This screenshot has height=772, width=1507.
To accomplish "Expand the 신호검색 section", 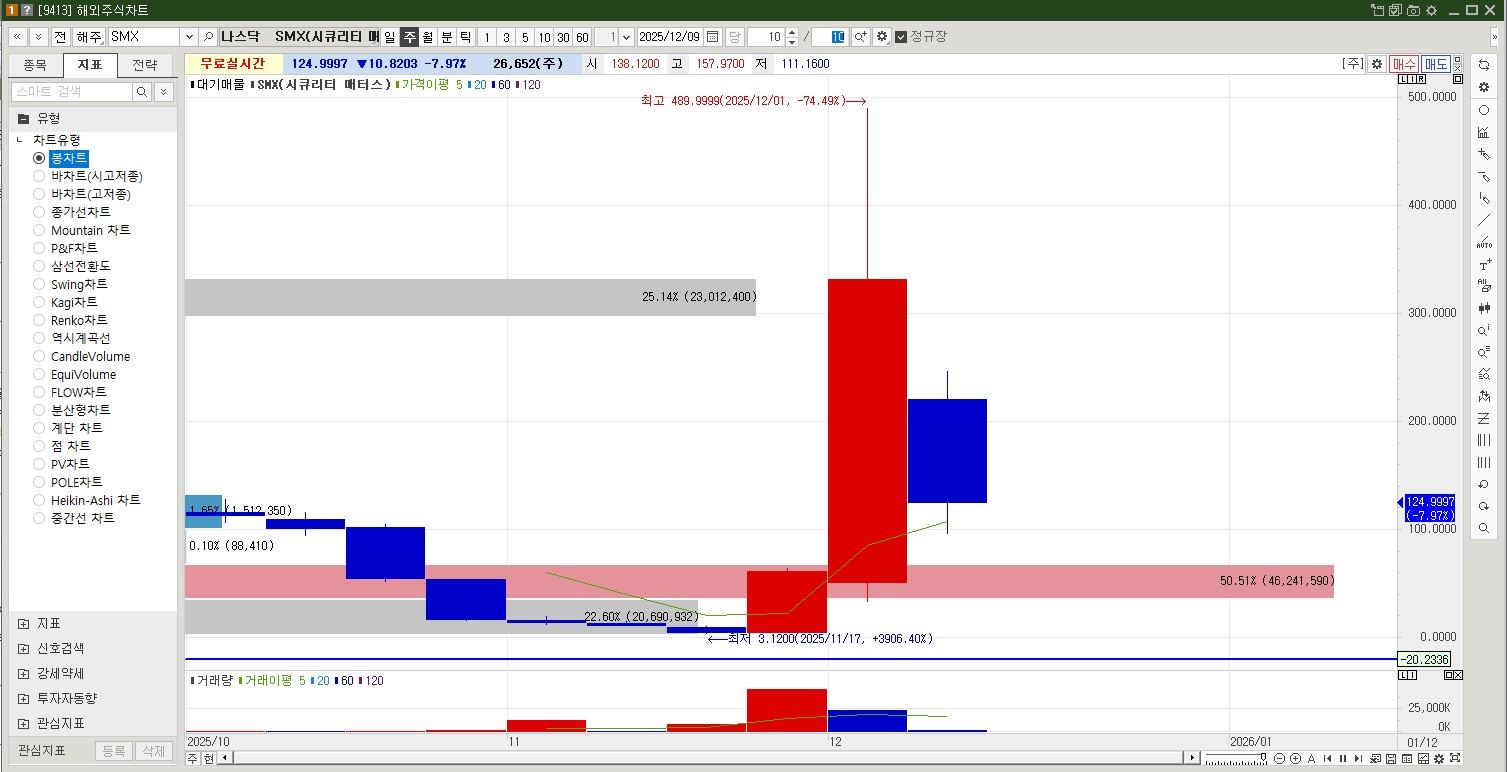I will coord(23,648).
